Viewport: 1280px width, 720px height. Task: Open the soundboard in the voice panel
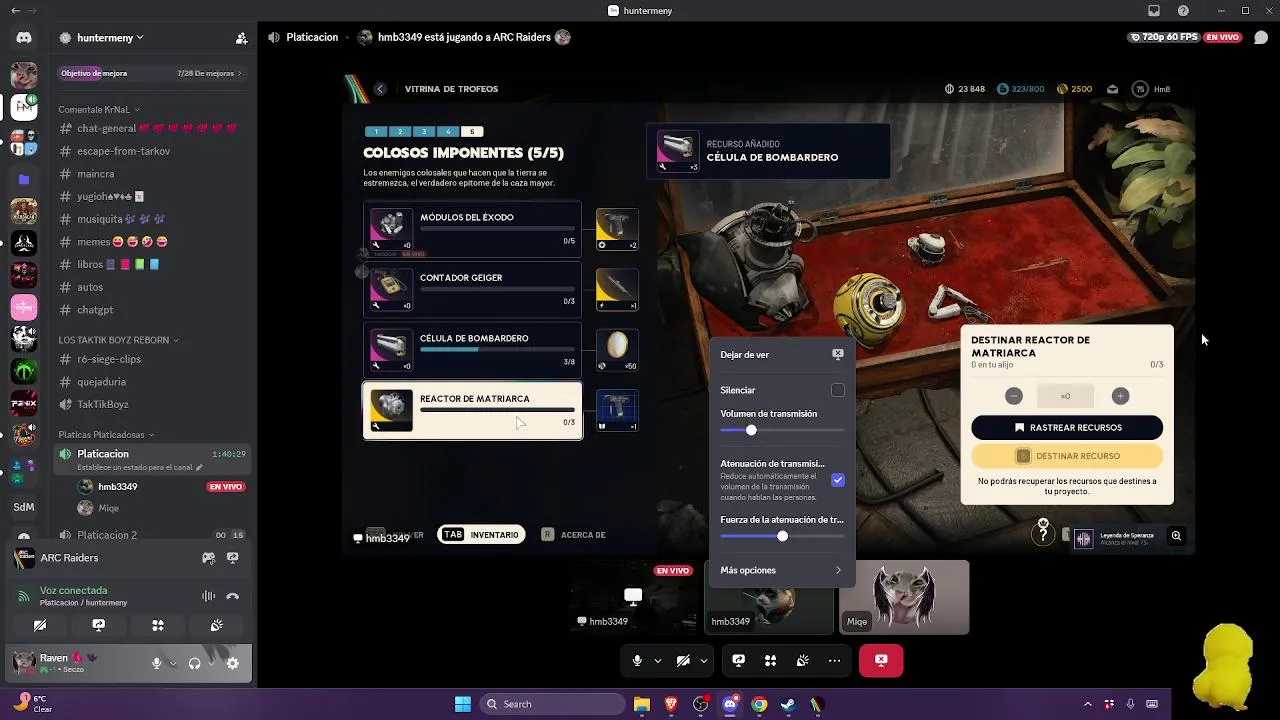[x=216, y=625]
